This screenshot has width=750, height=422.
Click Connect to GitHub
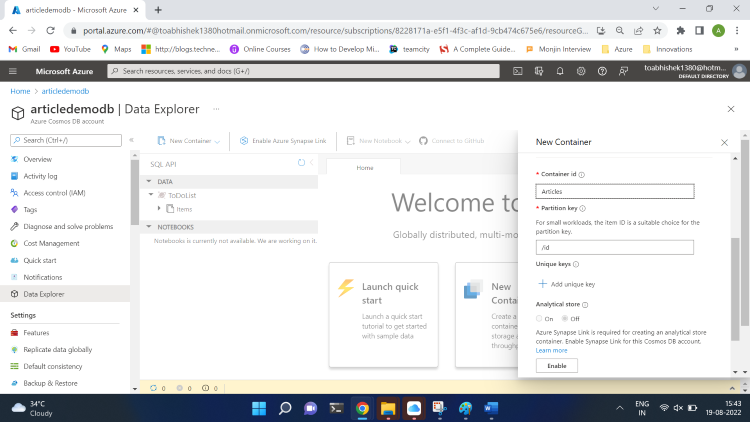(452, 141)
